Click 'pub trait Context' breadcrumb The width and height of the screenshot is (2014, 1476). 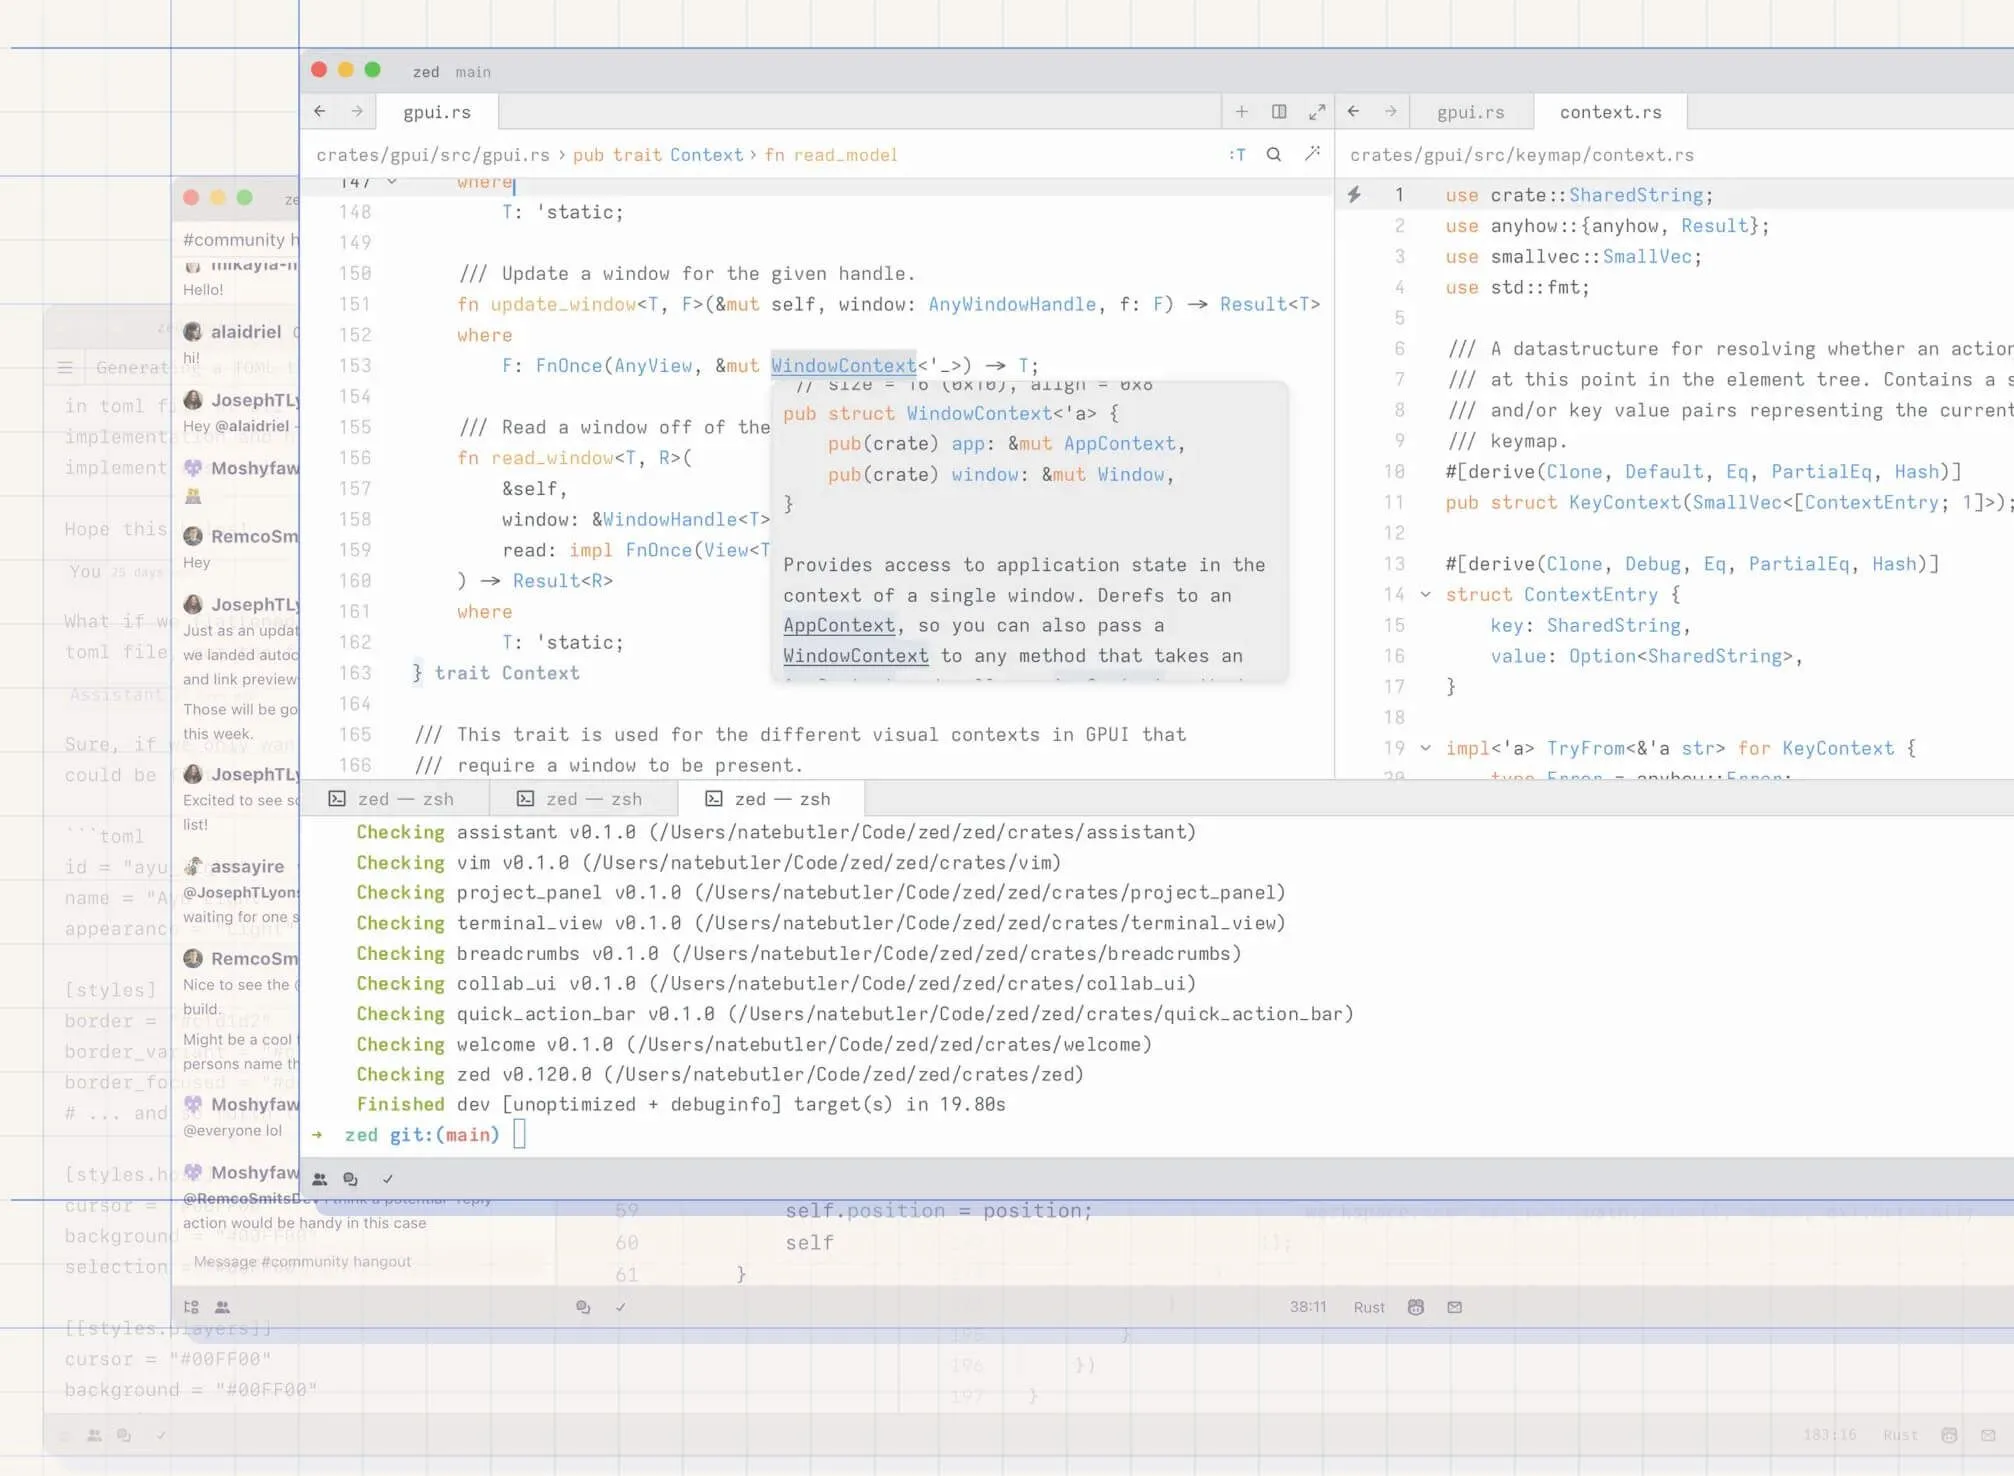658,155
